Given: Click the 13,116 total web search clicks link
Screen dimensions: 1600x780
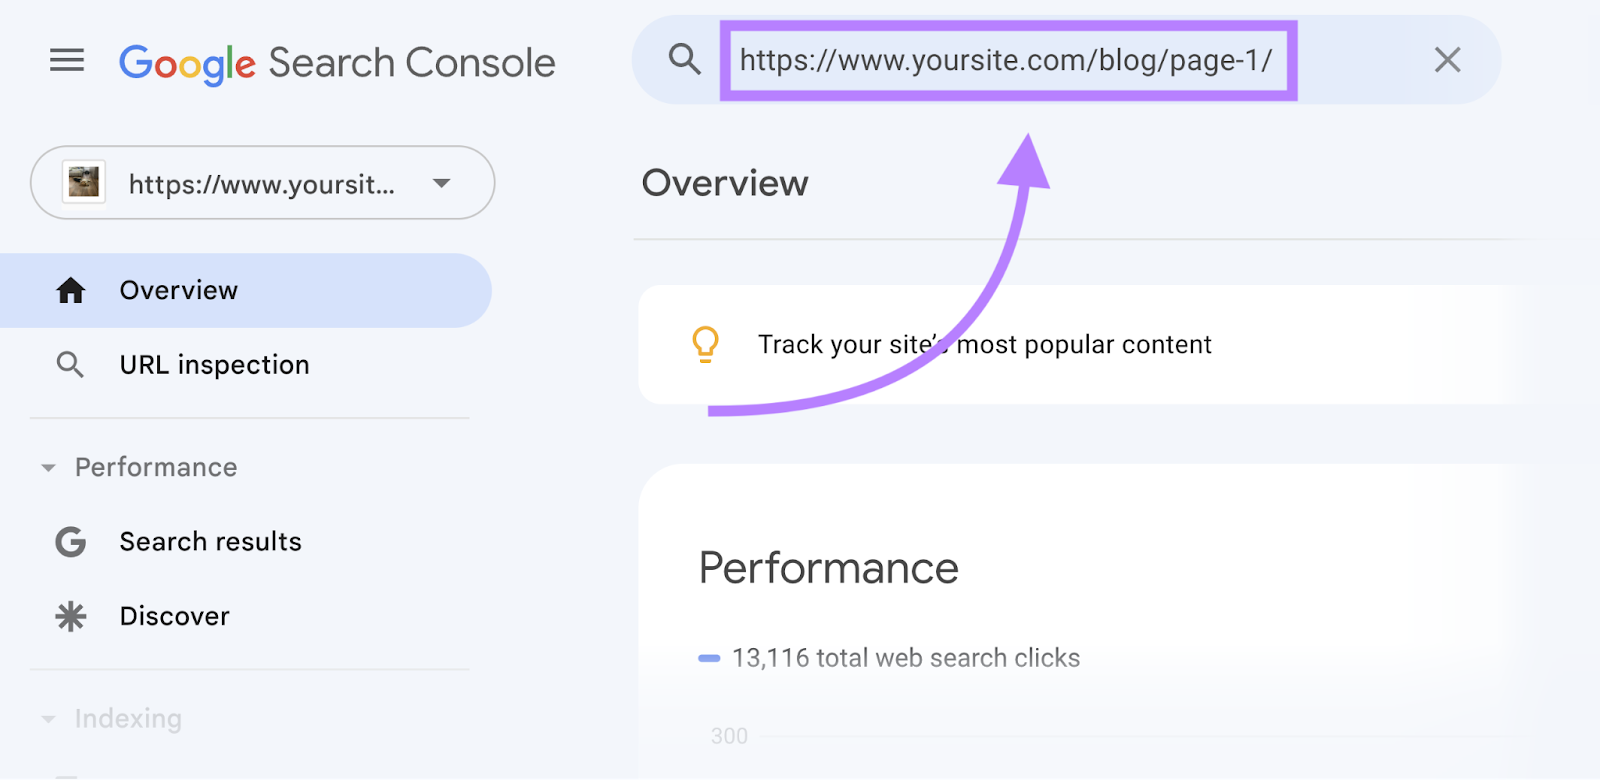Looking at the screenshot, I should coord(903,657).
